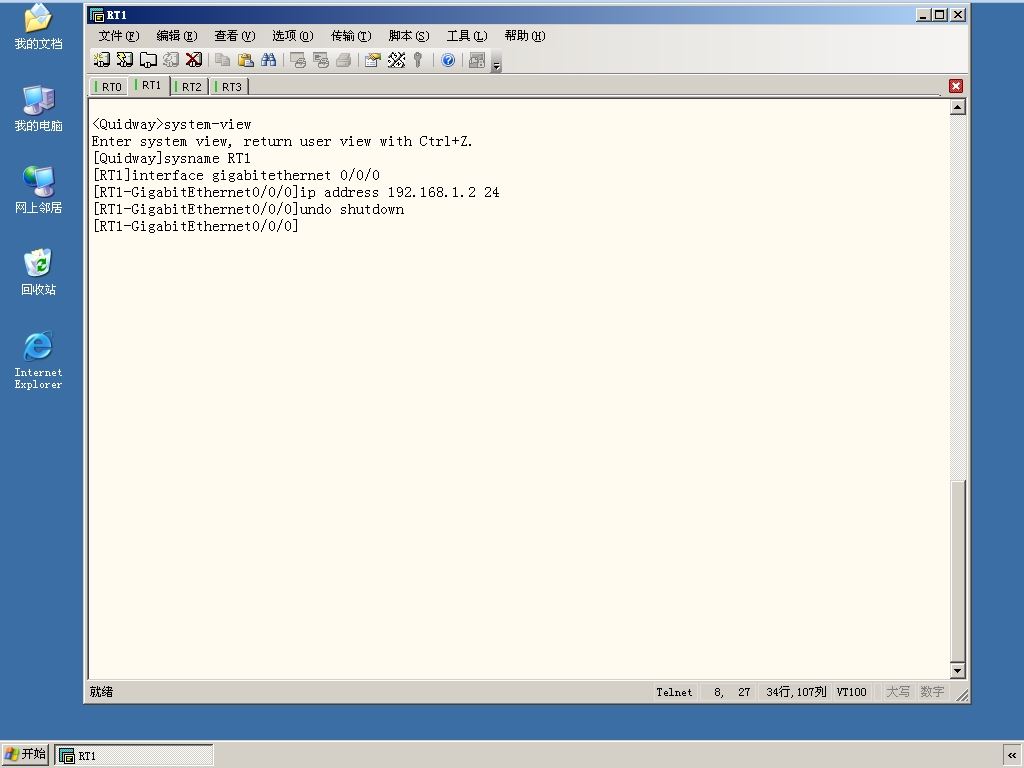The image size is (1024, 768).
Task: Click the grayed last toolbar icon
Action: pyautogui.click(x=477, y=60)
